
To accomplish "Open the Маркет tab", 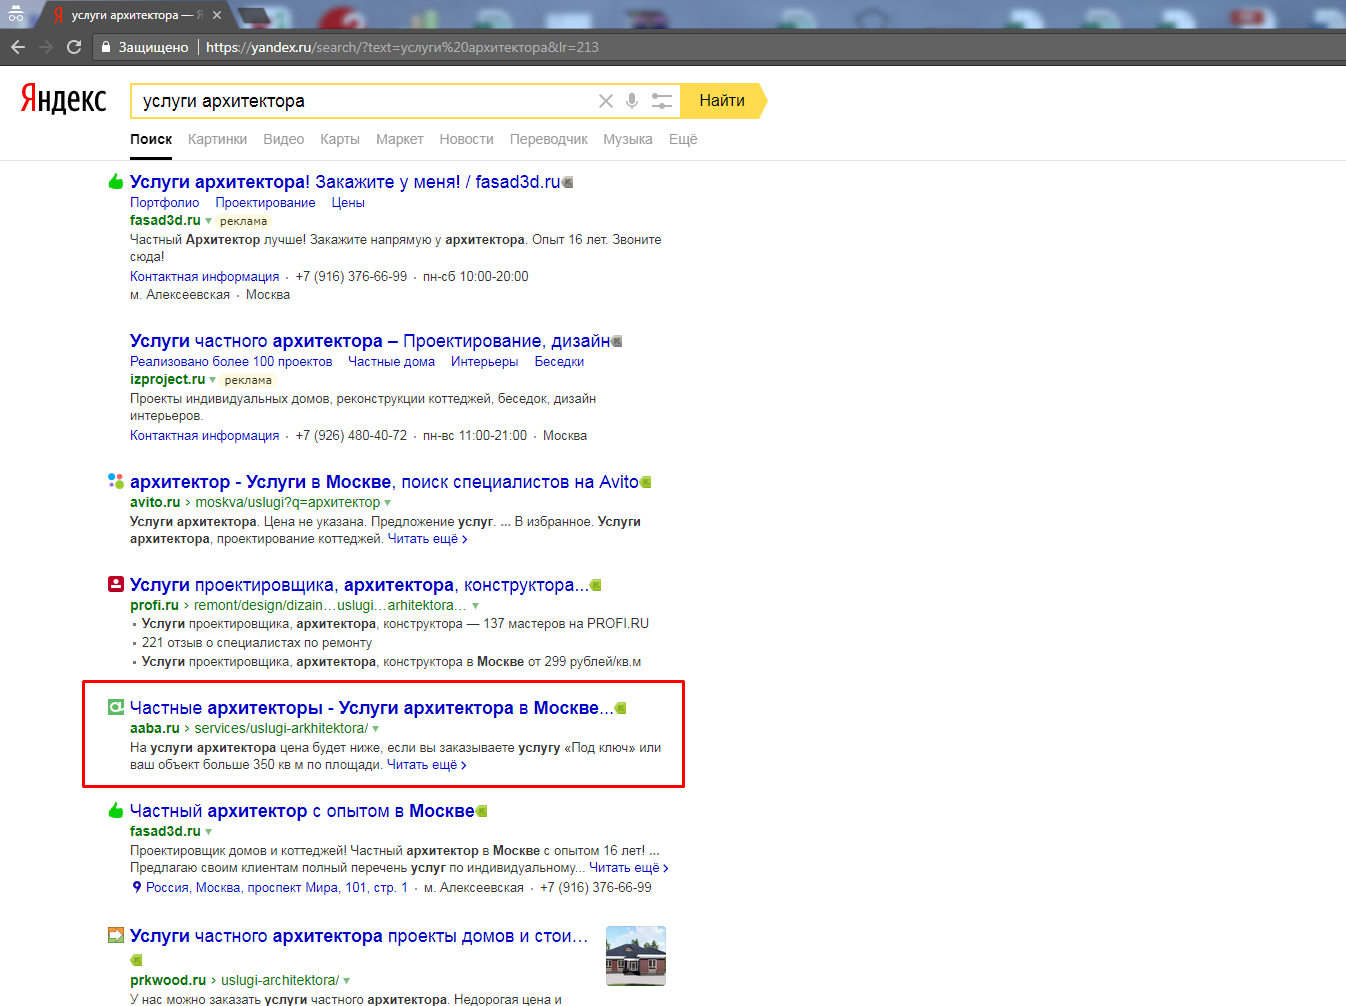I will click(x=400, y=139).
